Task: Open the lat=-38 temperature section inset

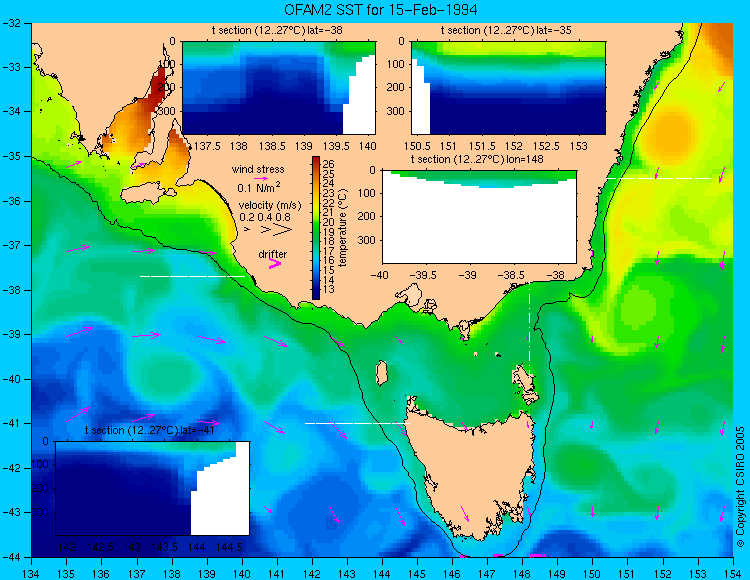Action: point(279,88)
